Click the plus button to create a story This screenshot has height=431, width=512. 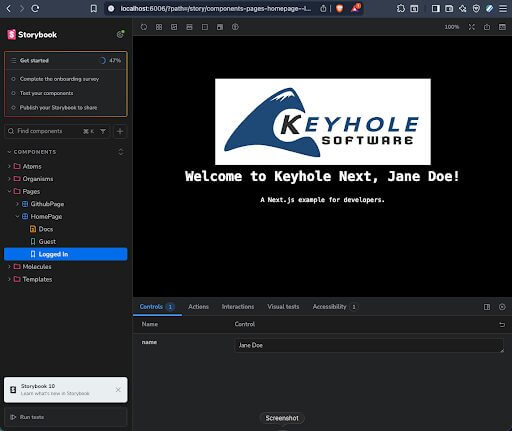pyautogui.click(x=120, y=131)
